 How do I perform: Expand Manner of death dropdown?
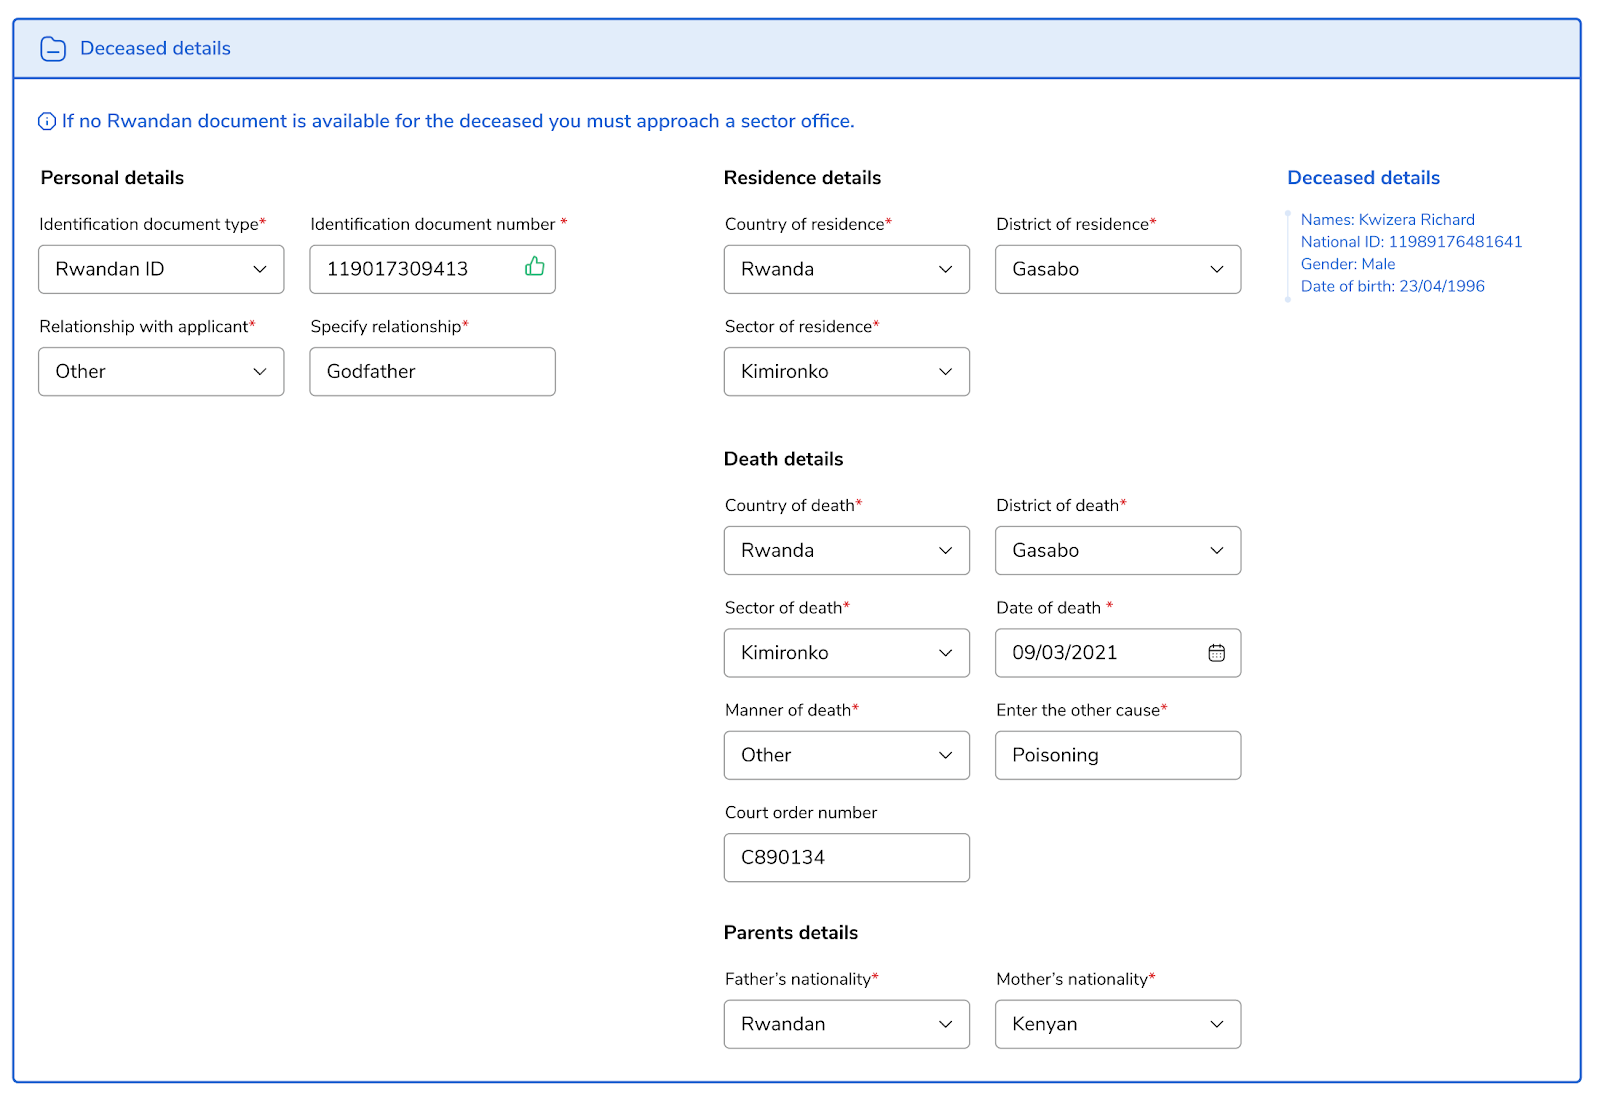(x=847, y=755)
